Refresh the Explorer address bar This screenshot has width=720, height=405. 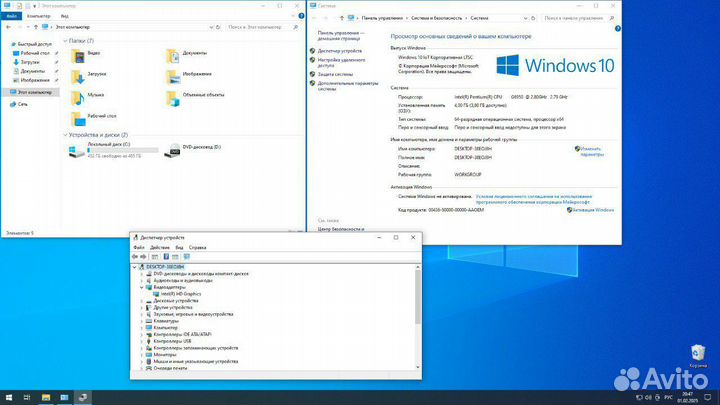[x=218, y=27]
